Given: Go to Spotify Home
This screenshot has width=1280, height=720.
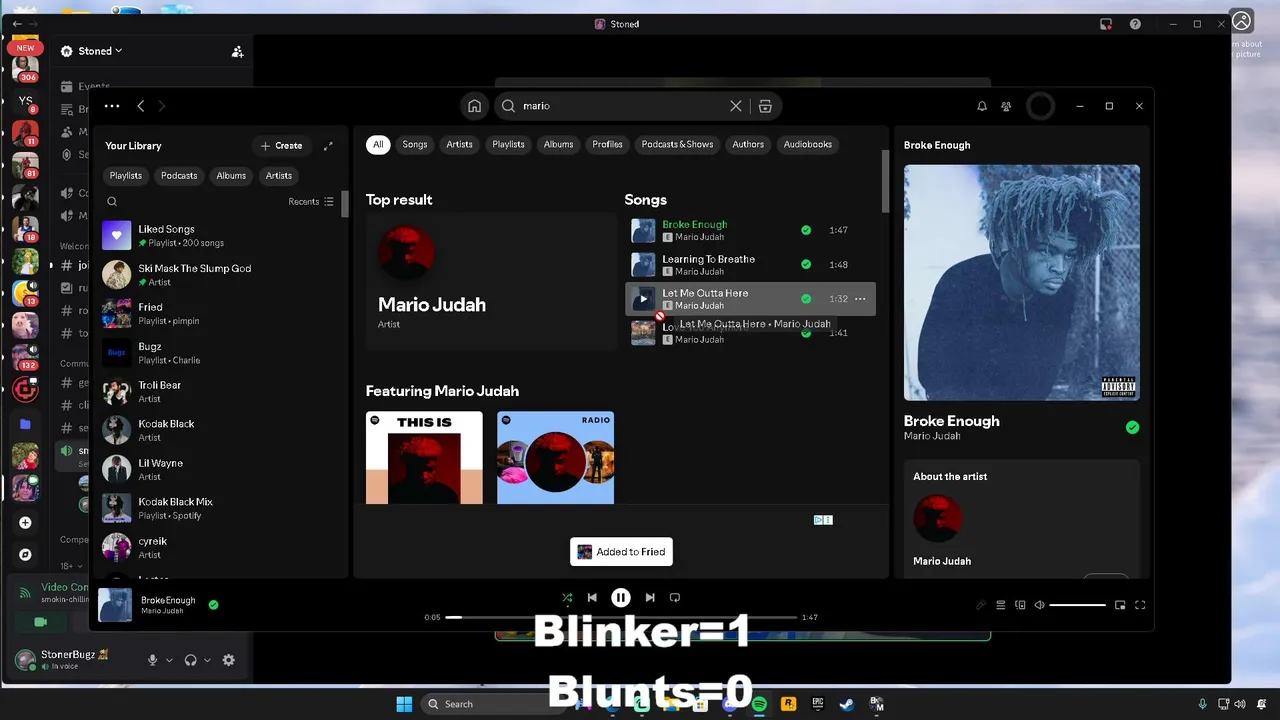Looking at the screenshot, I should point(475,106).
